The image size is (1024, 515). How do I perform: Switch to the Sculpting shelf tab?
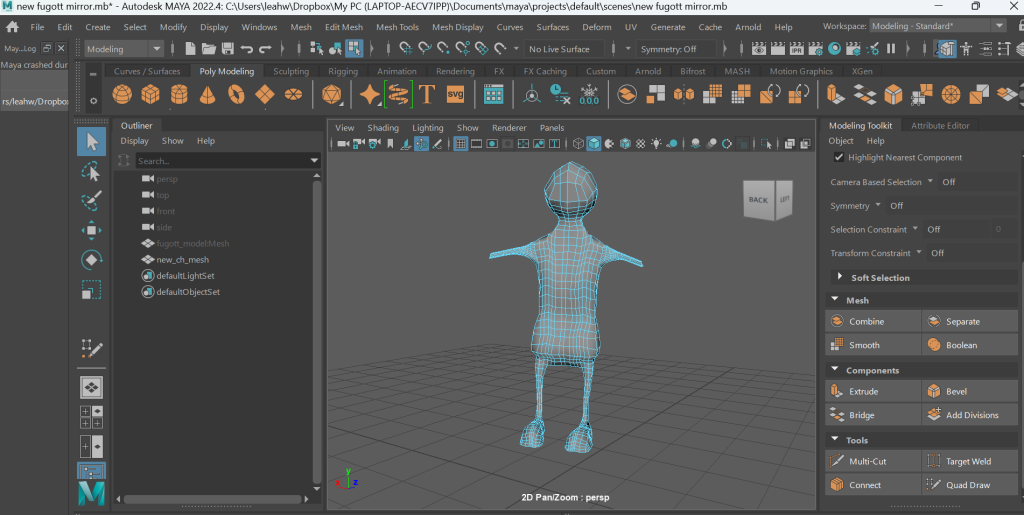[x=291, y=71]
